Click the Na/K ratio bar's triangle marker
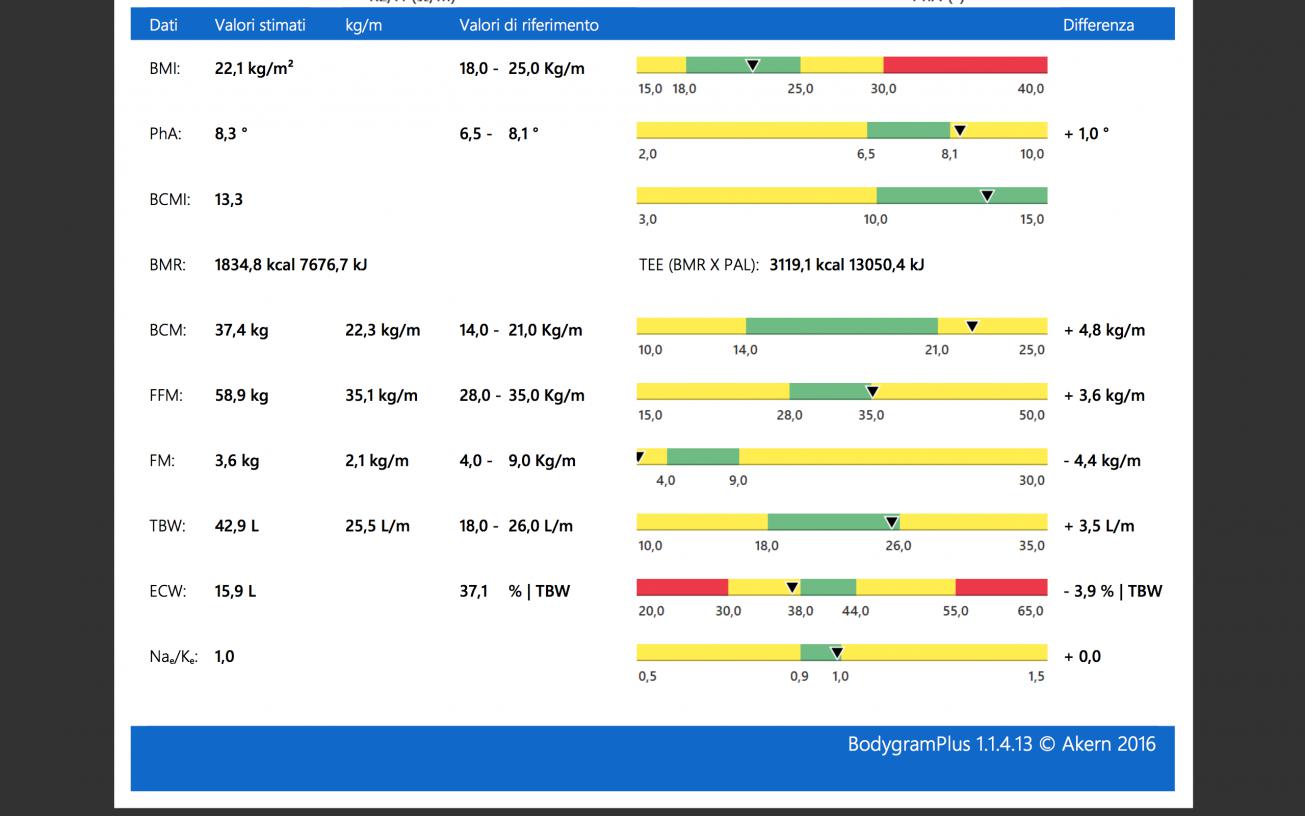Viewport: 1305px width, 816px height. click(x=837, y=653)
